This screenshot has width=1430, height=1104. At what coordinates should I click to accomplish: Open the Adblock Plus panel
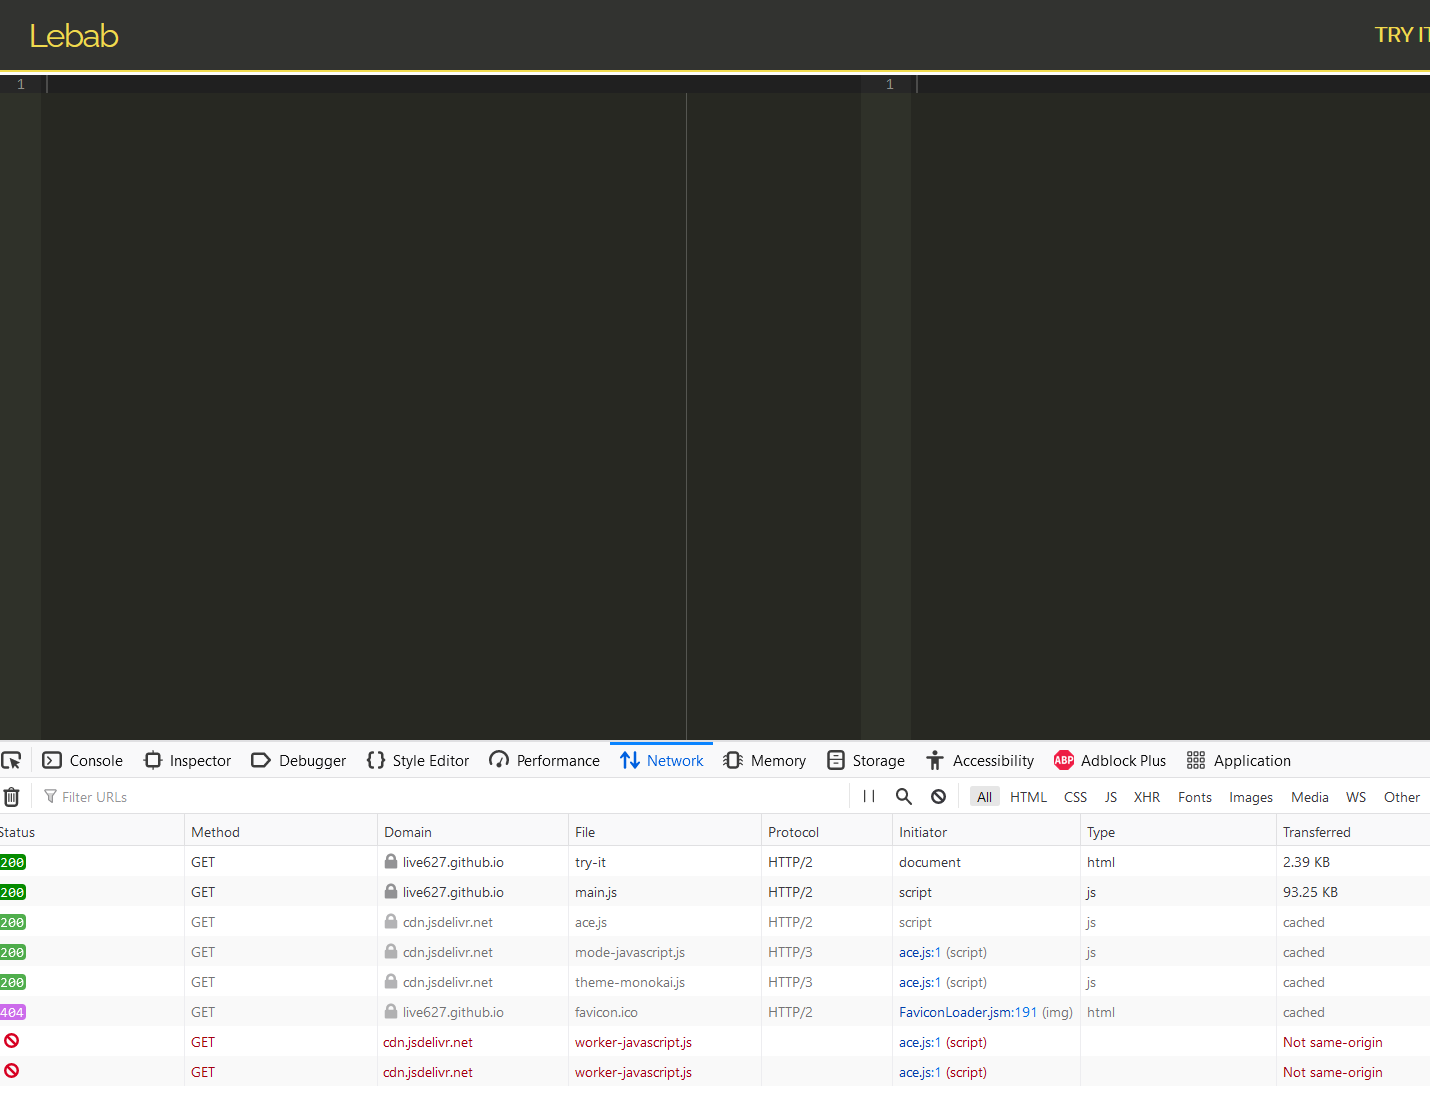click(x=1110, y=761)
